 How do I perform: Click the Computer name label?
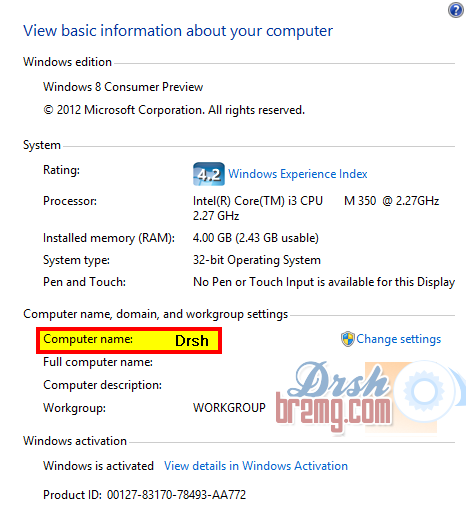point(88,339)
